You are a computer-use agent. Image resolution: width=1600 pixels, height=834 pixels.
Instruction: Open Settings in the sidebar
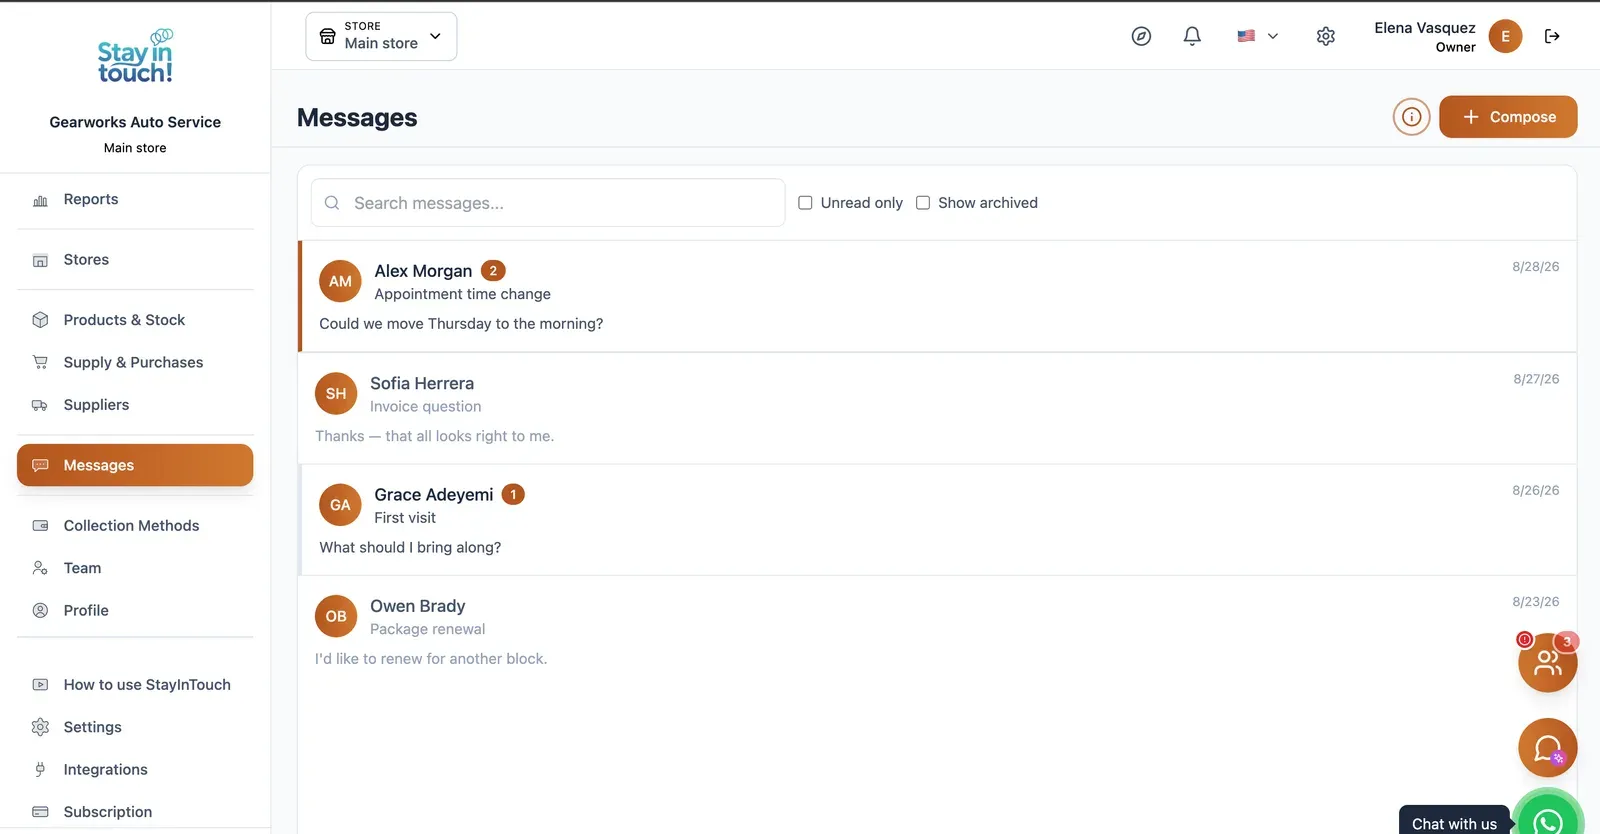[x=135, y=727]
